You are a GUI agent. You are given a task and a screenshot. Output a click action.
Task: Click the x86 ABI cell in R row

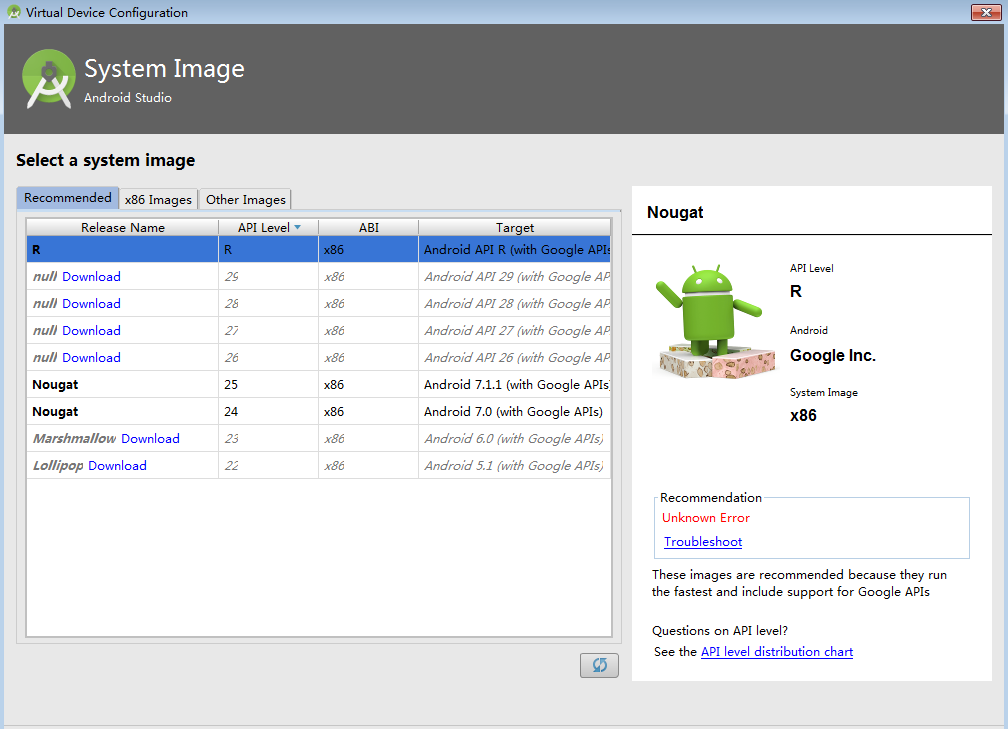(x=368, y=249)
